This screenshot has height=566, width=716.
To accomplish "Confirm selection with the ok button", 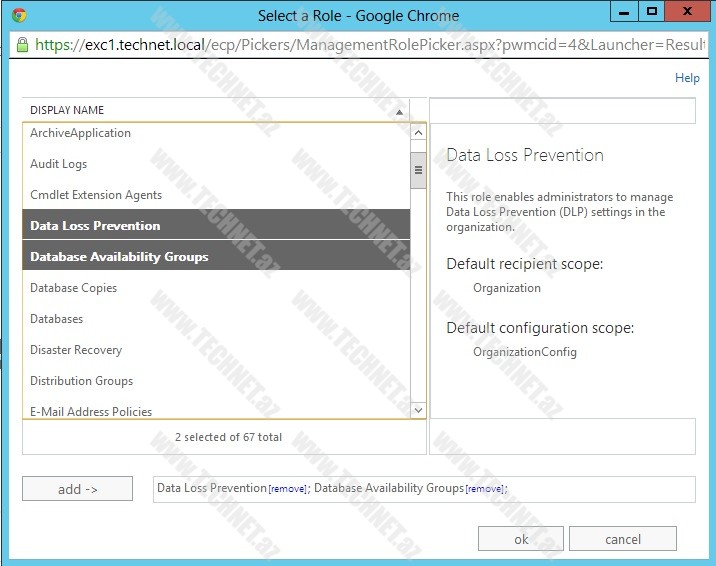I will coord(521,539).
